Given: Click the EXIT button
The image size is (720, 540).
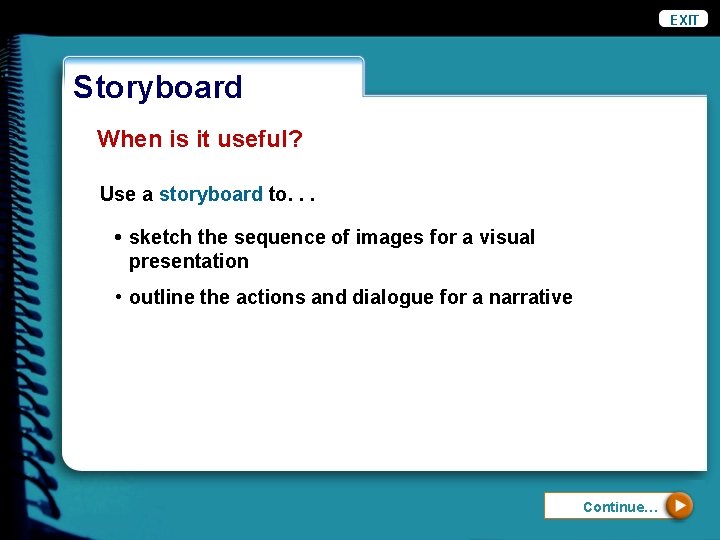Looking at the screenshot, I should [x=683, y=19].
